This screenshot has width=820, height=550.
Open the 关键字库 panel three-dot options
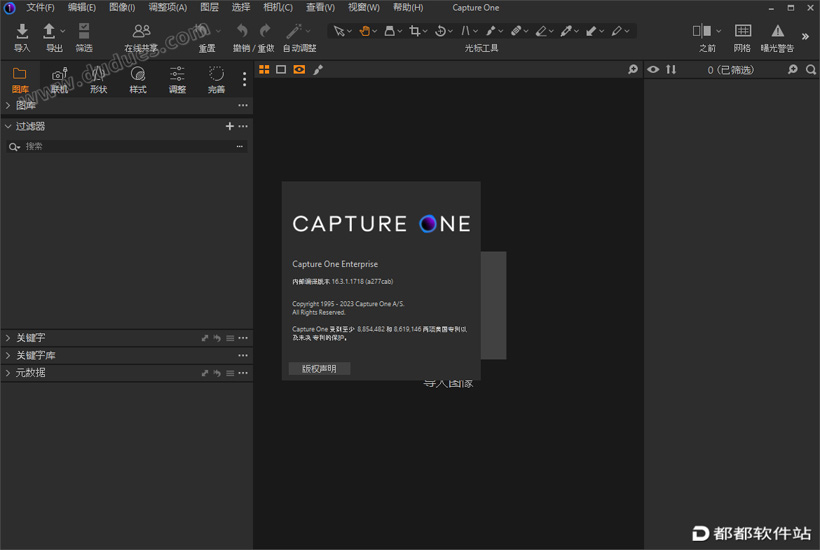point(243,356)
